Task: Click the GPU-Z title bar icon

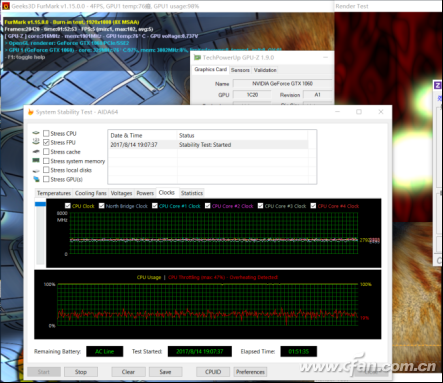Action: click(197, 57)
